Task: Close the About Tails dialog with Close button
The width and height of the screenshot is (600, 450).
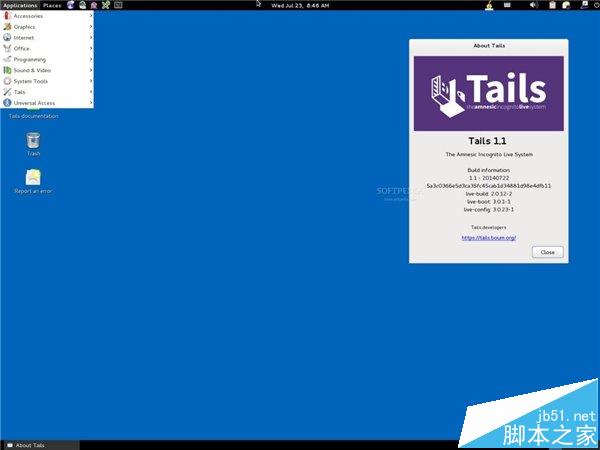Action: [548, 252]
